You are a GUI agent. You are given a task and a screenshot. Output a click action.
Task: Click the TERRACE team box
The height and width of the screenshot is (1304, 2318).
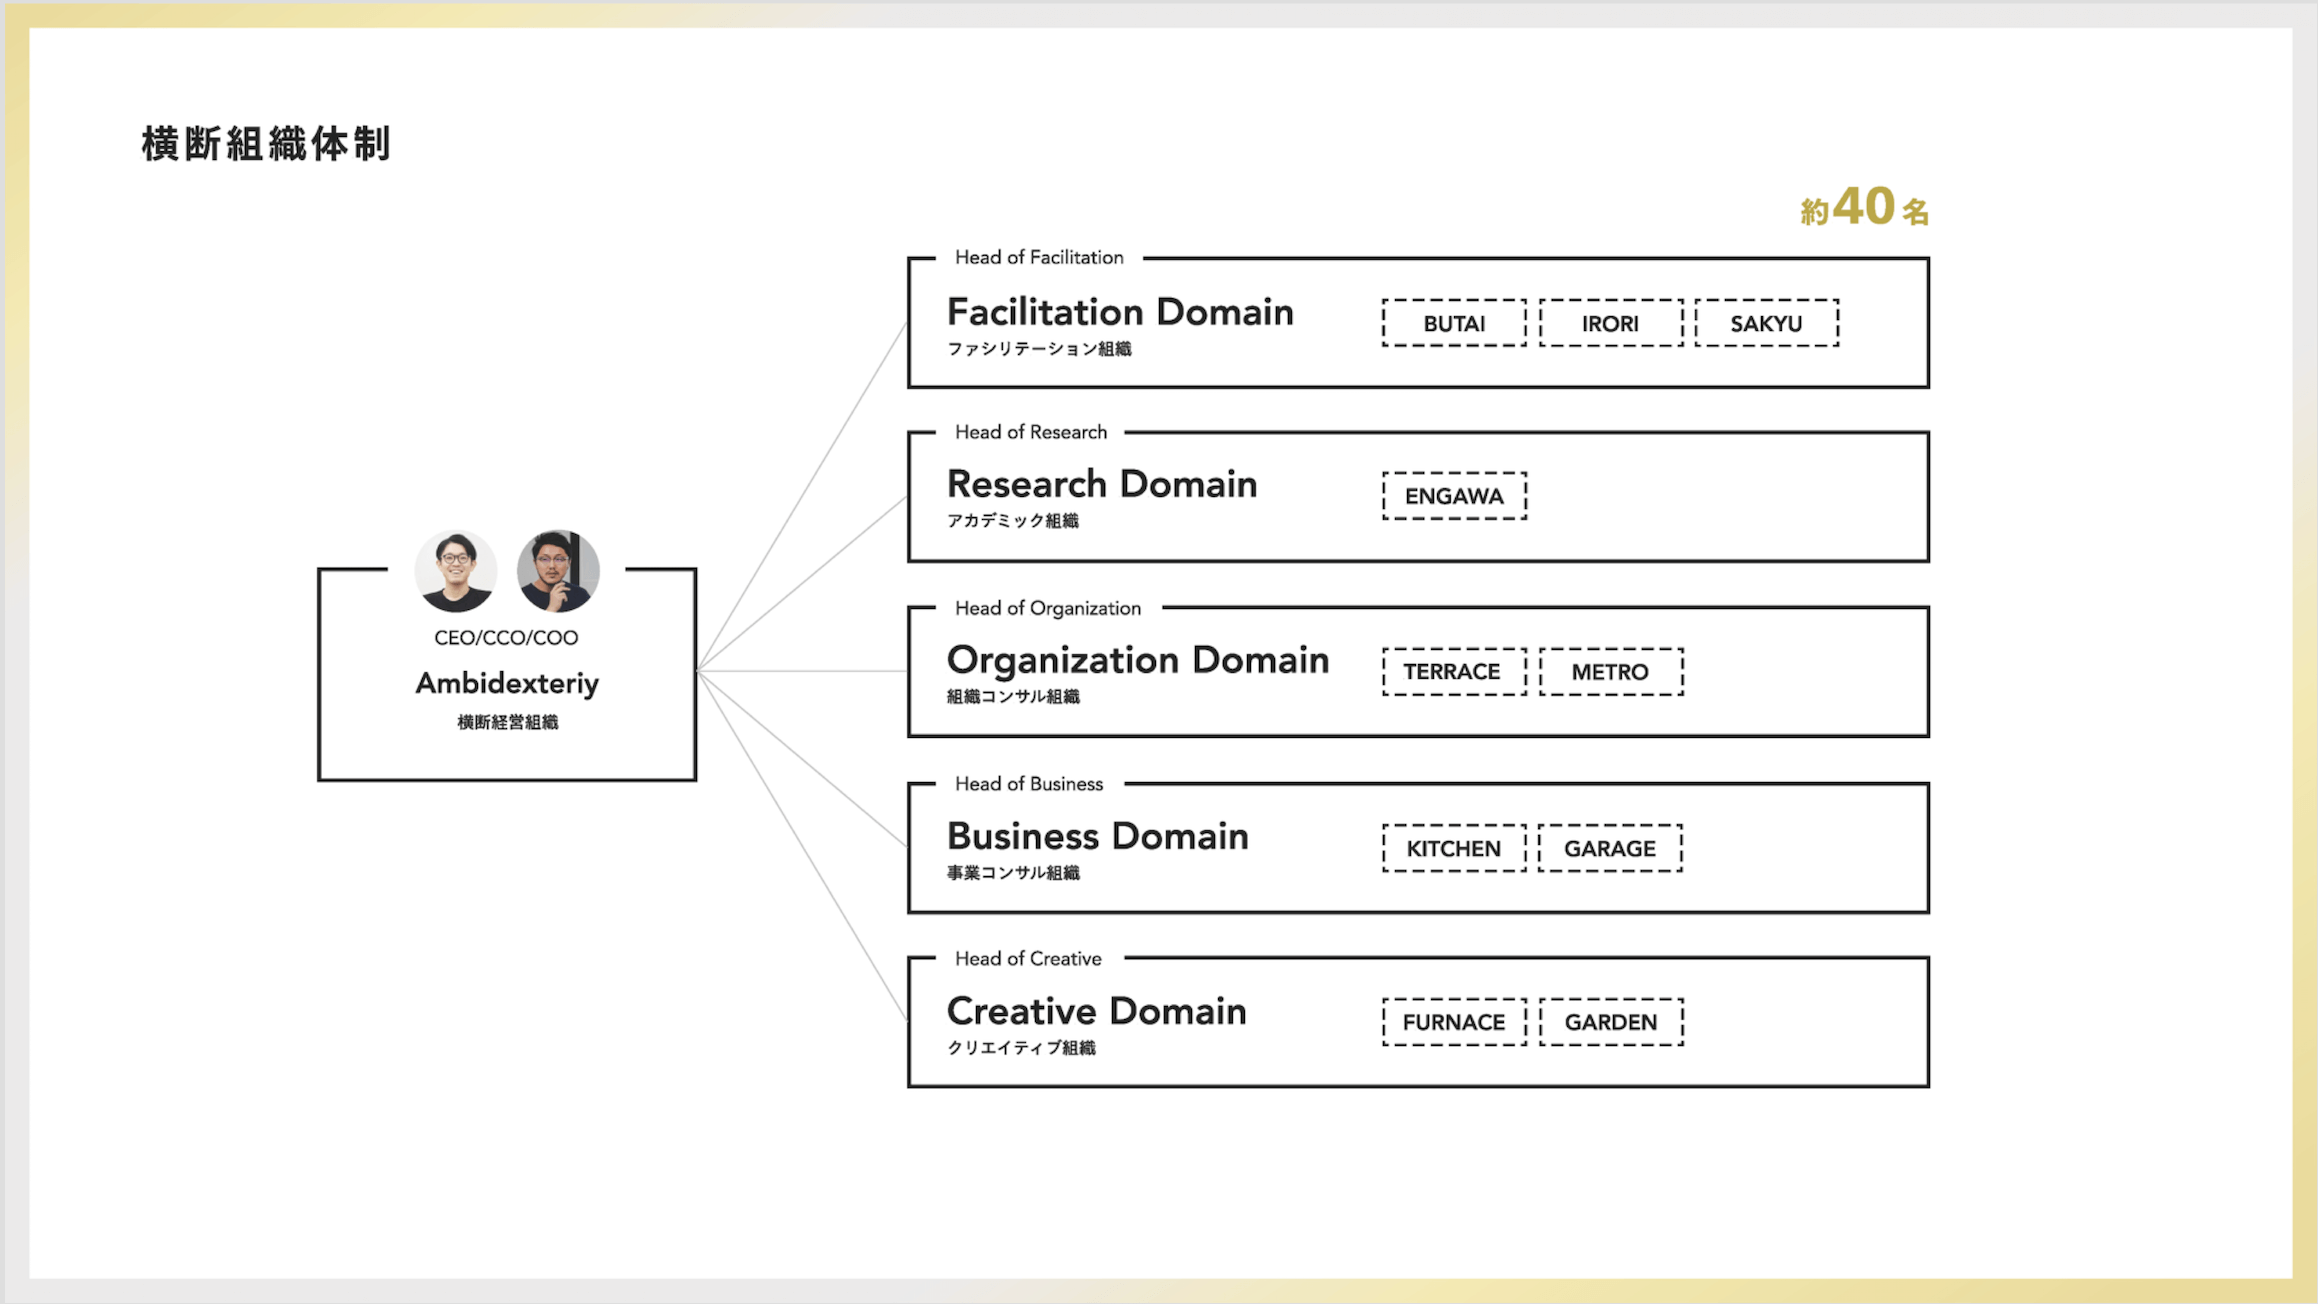pyautogui.click(x=1453, y=671)
